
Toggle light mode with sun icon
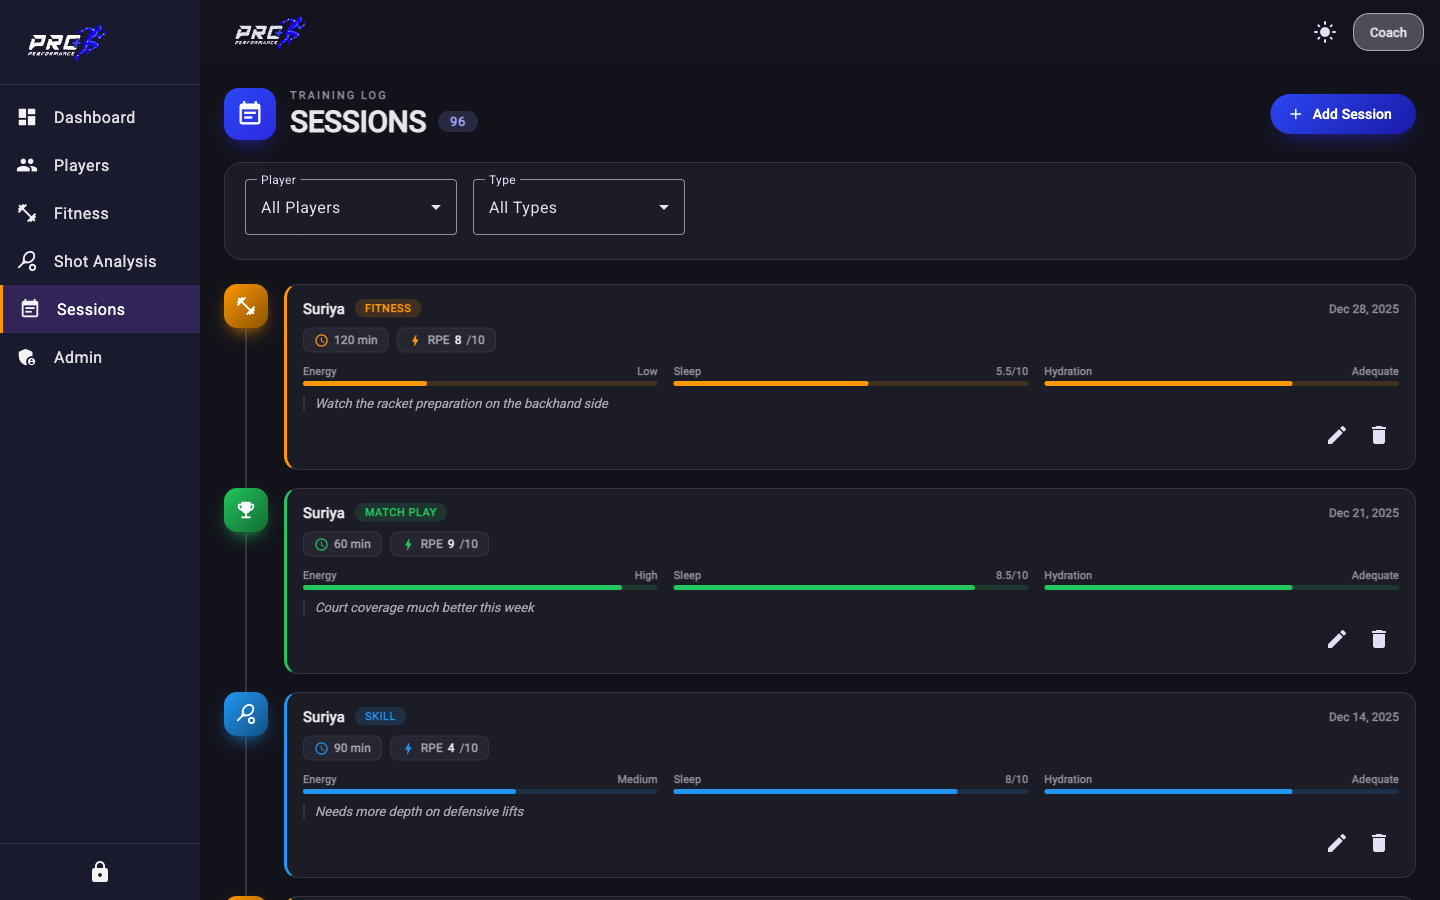(1325, 32)
